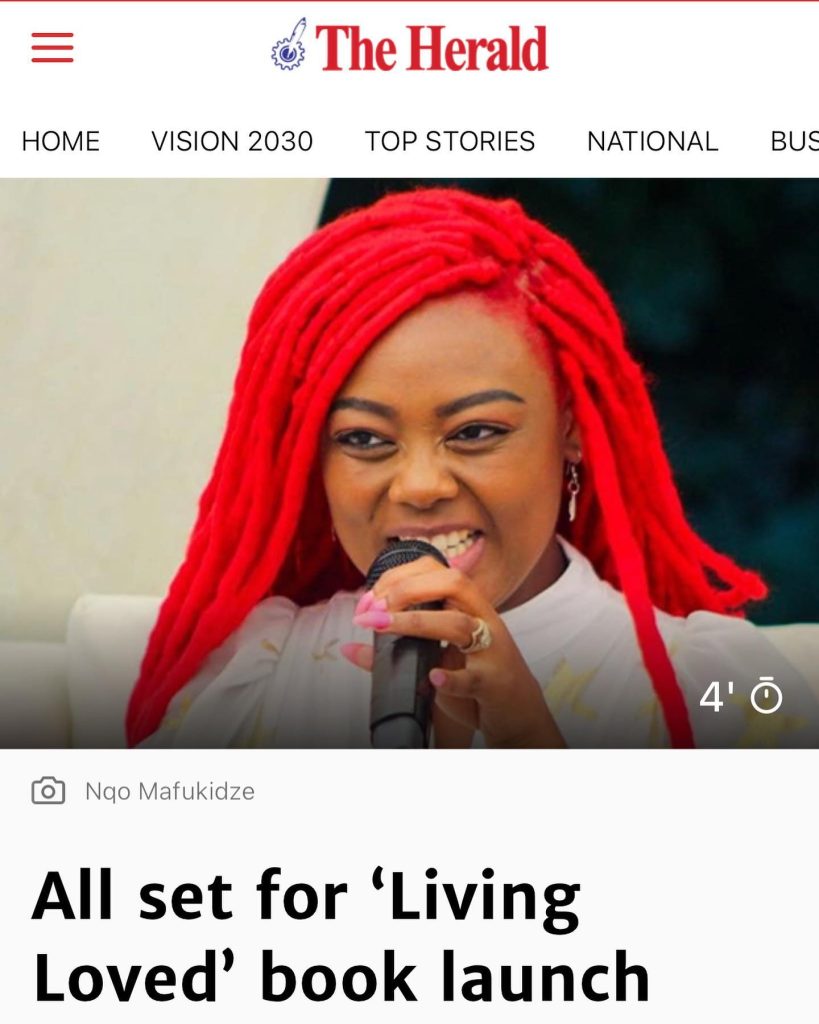Image resolution: width=819 pixels, height=1024 pixels.
Task: Click The Herald red wordmark text
Action: click(x=431, y=48)
